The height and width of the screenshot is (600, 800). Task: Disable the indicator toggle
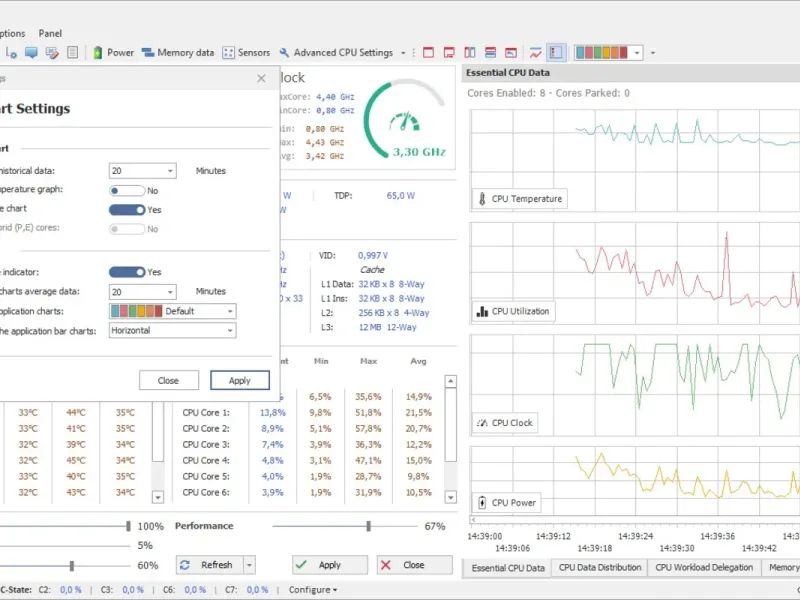[126, 272]
